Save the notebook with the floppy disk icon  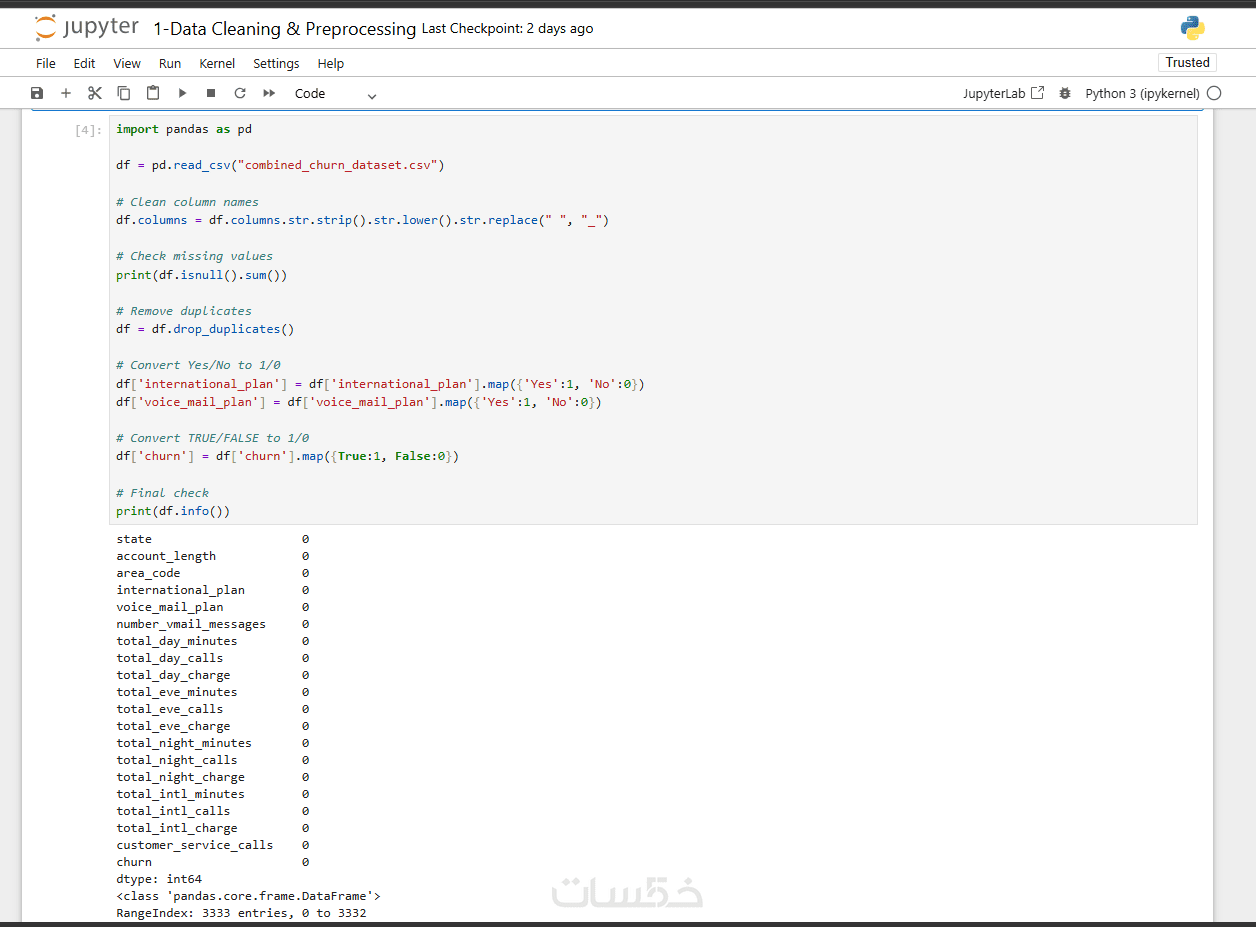[x=37, y=93]
